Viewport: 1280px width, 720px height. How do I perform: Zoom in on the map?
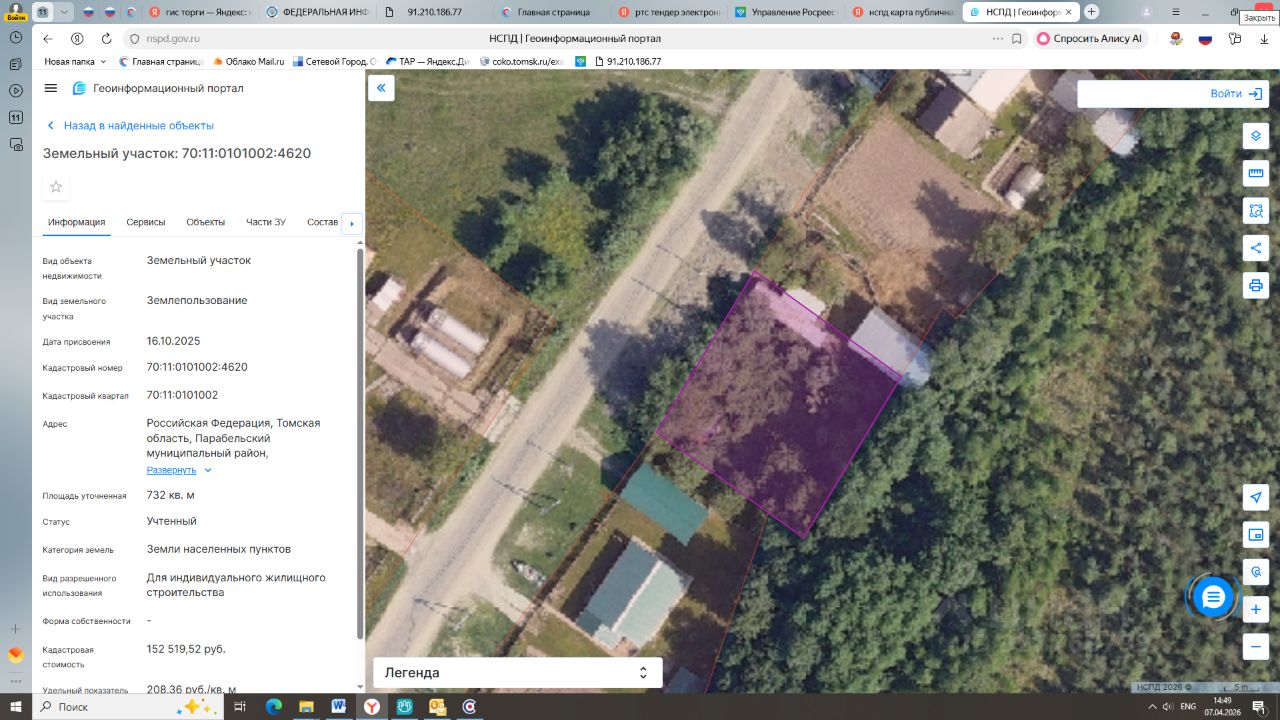(1256, 609)
